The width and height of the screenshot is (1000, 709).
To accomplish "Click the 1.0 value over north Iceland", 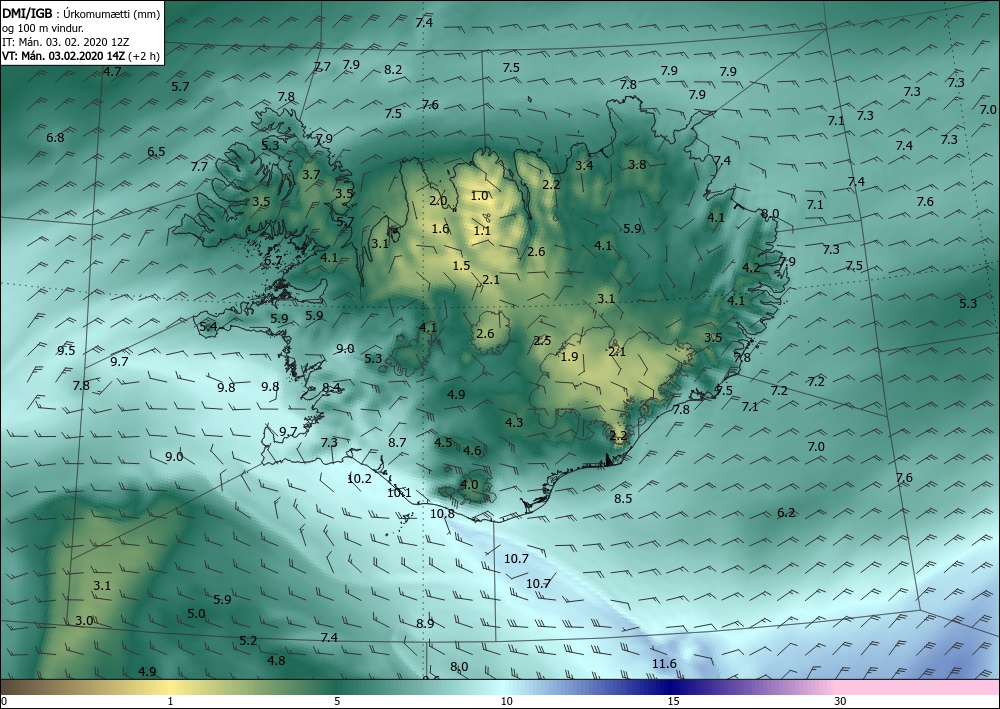I will pyautogui.click(x=479, y=196).
